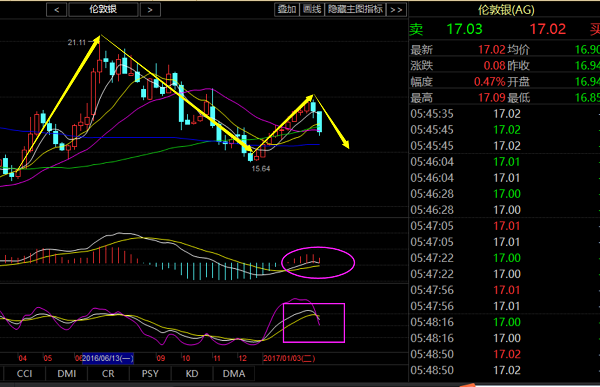
Task: Switch to the DMI indicator tab
Action: [x=67, y=374]
